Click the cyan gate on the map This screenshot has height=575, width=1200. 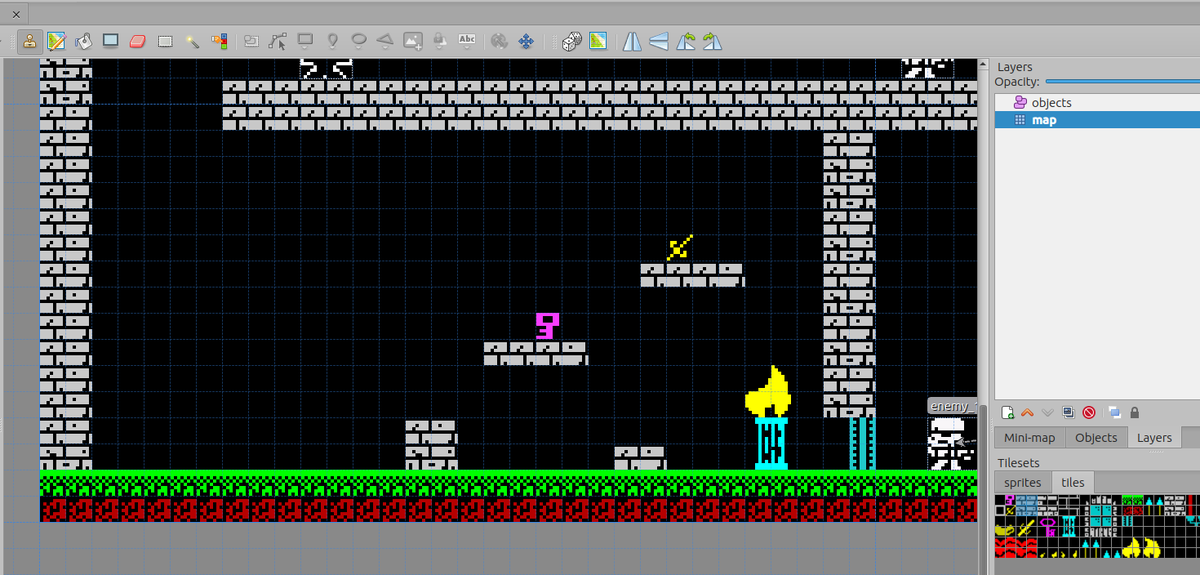click(x=862, y=443)
